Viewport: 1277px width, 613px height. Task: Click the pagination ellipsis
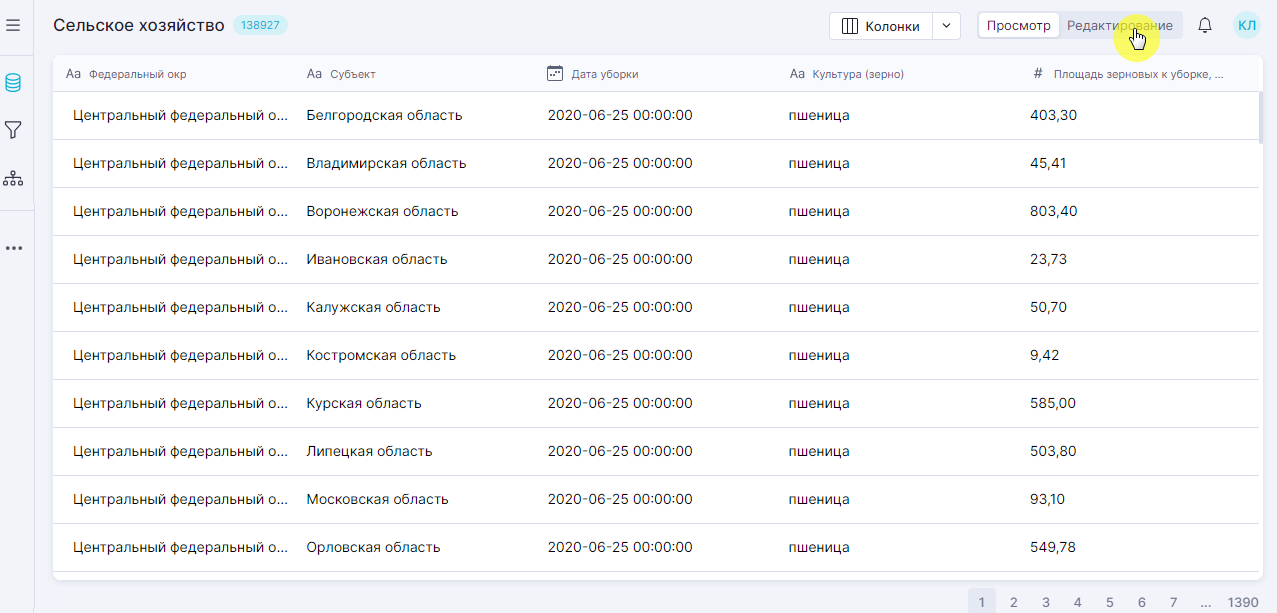click(x=1206, y=602)
